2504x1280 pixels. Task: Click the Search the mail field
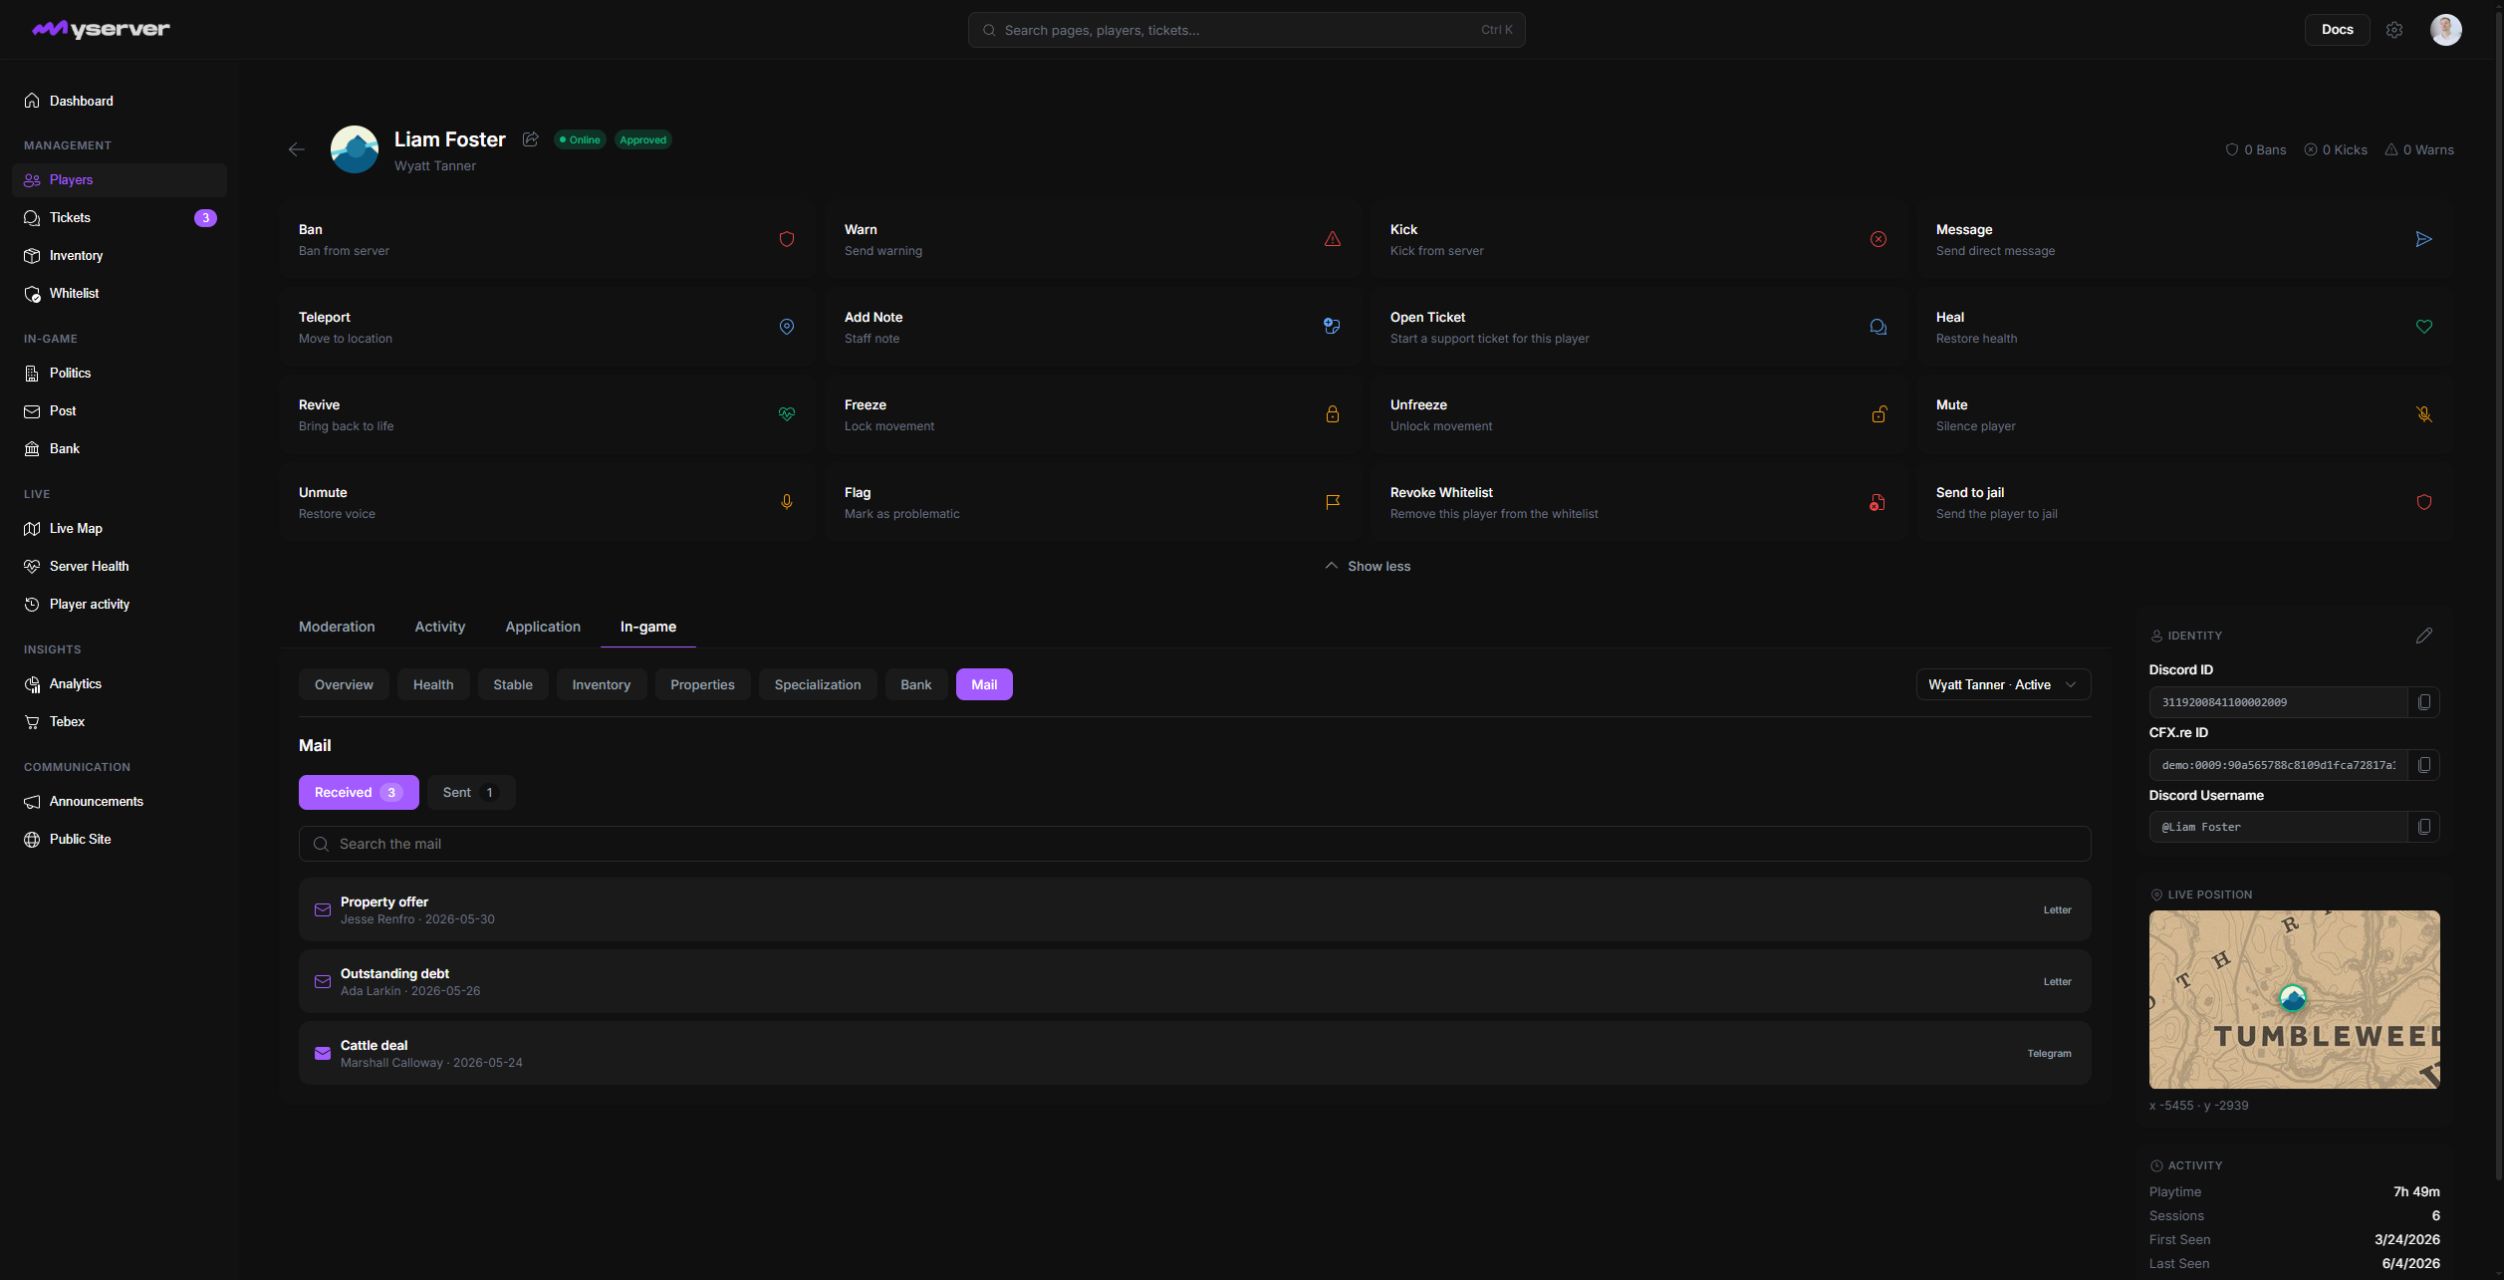[x=1194, y=844]
